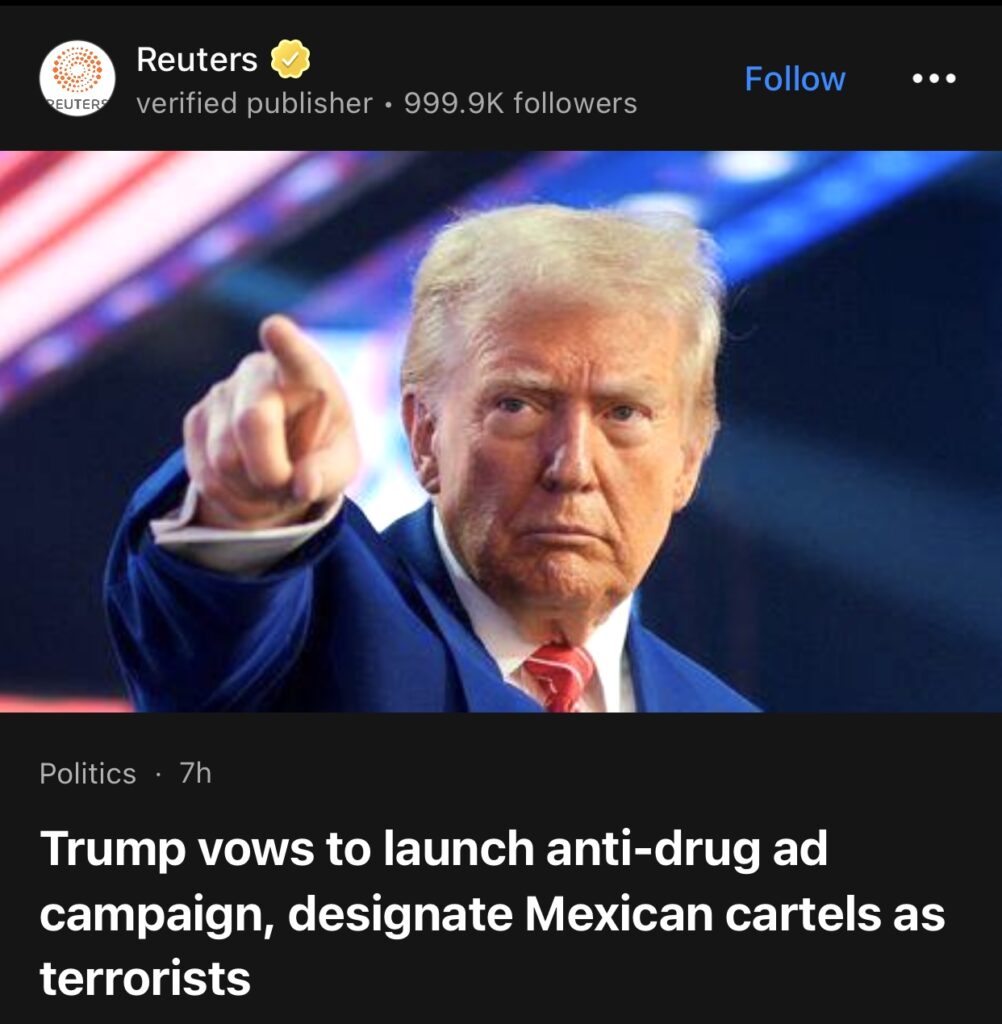Open the article photo of the pointing man
Viewport: 1002px width, 1024px height.
(x=501, y=431)
